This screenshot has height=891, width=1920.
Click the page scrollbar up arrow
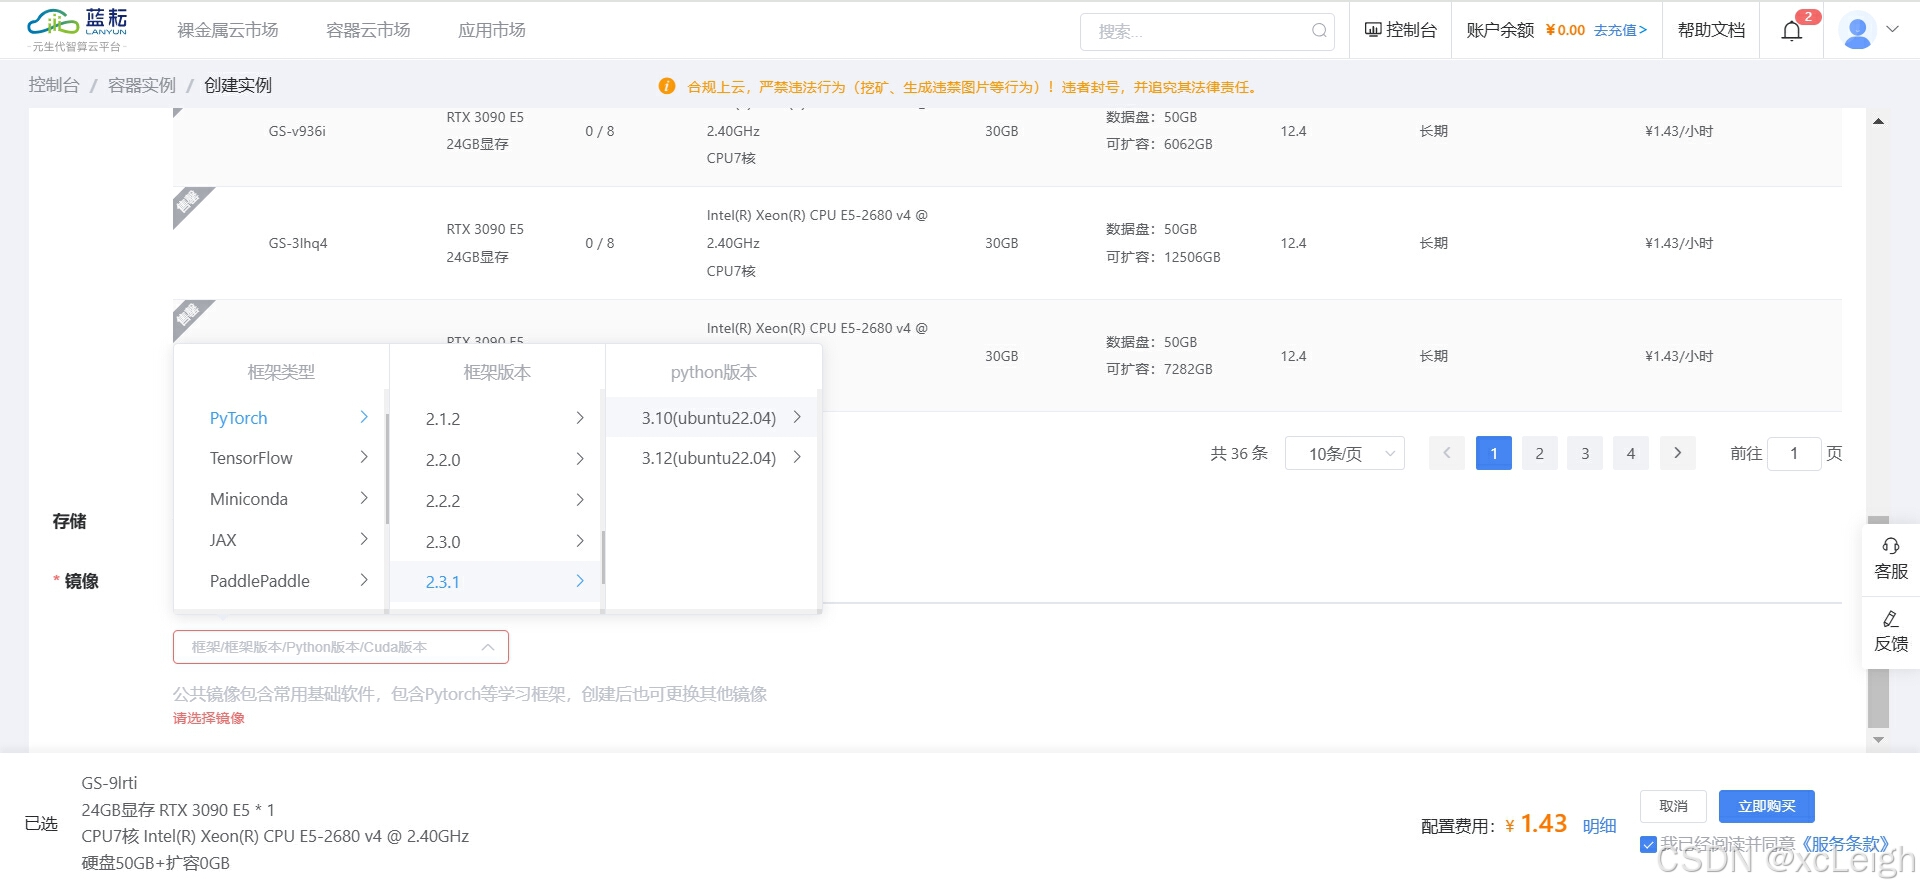pyautogui.click(x=1878, y=121)
